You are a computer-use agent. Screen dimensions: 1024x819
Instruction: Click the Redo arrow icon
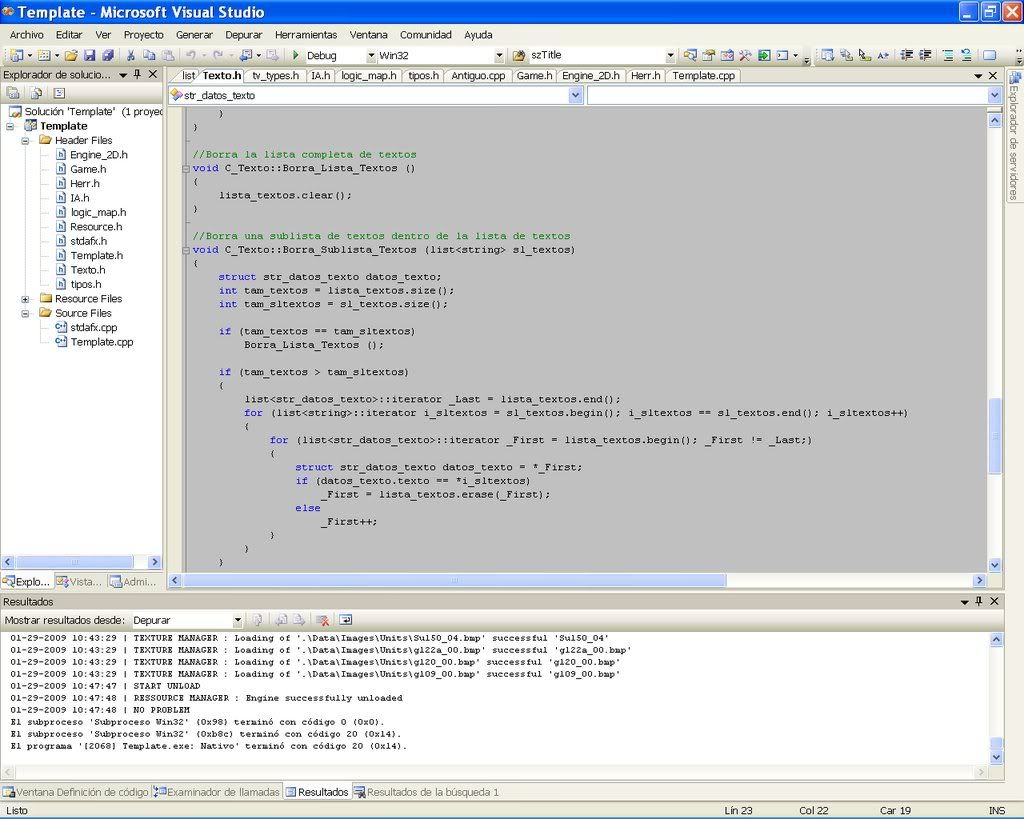tap(218, 56)
